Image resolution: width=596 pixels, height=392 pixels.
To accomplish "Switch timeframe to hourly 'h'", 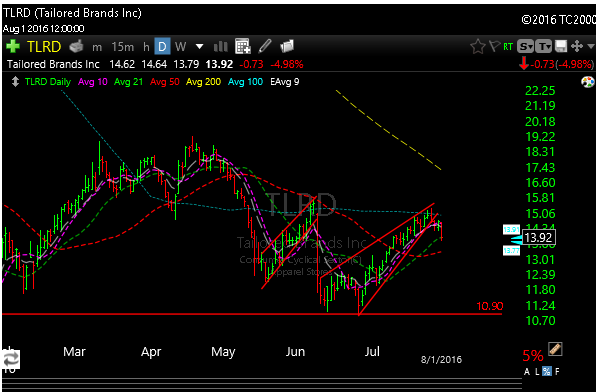I will [146, 47].
